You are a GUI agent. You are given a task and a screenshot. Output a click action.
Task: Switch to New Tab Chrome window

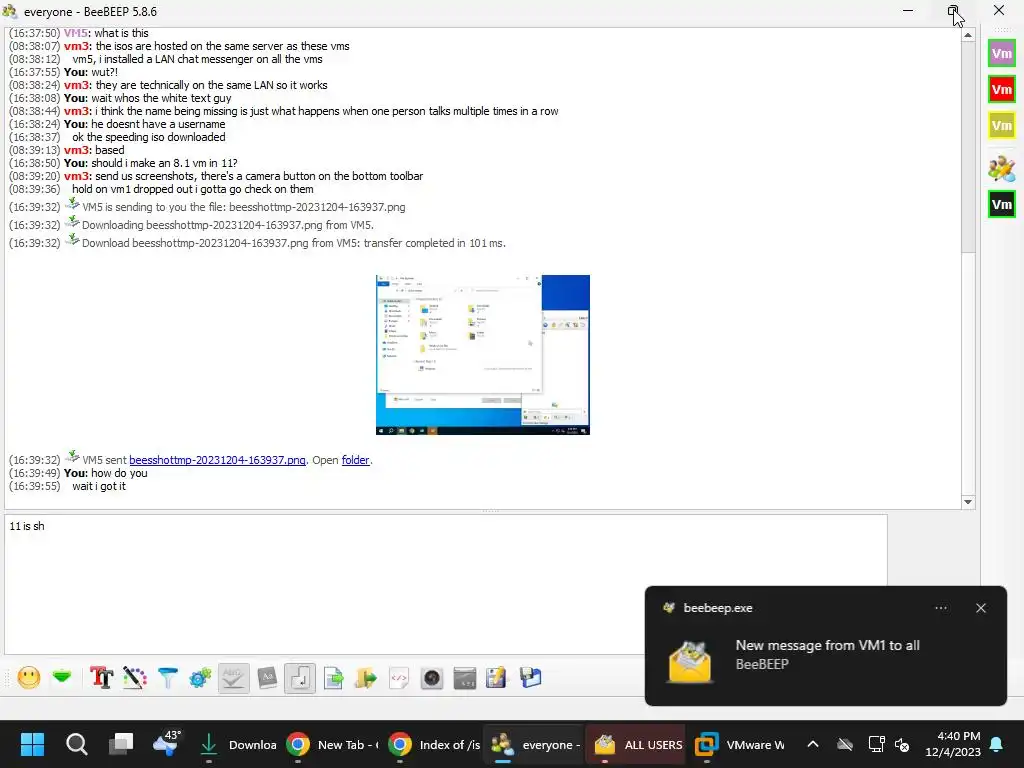(x=332, y=744)
